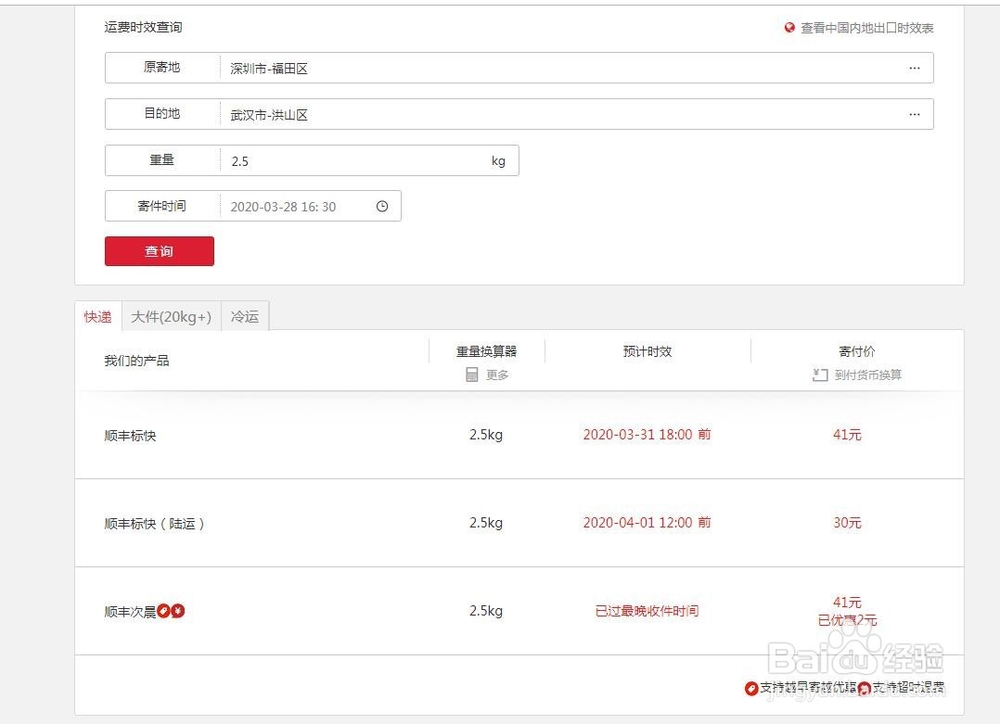
Task: Select the 顺丰标快（陆运） product name
Action: pos(154,524)
